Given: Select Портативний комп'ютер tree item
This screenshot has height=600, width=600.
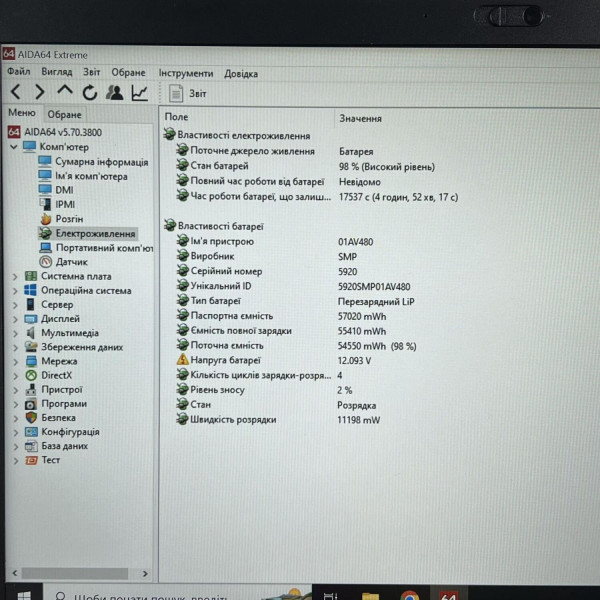Looking at the screenshot, I should (x=96, y=248).
